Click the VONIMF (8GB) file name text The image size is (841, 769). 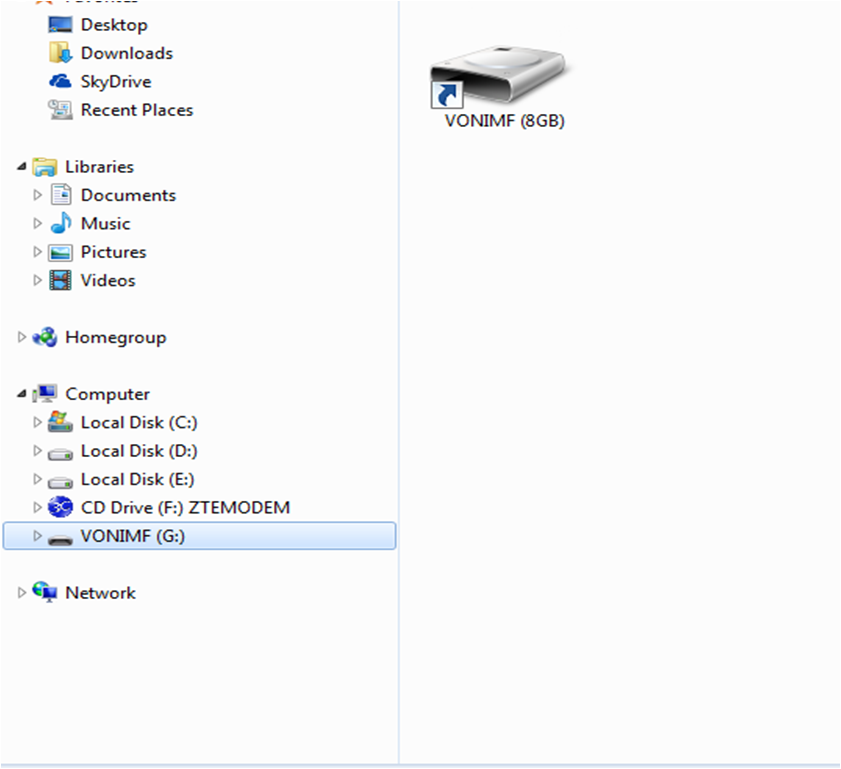tap(504, 121)
